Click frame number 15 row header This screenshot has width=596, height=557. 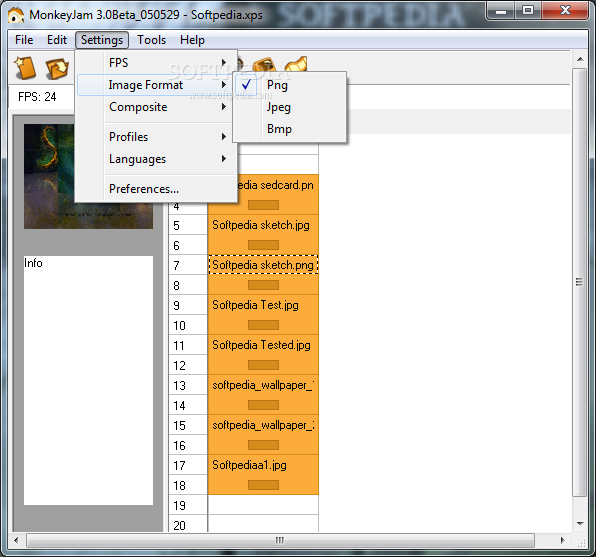pyautogui.click(x=188, y=425)
